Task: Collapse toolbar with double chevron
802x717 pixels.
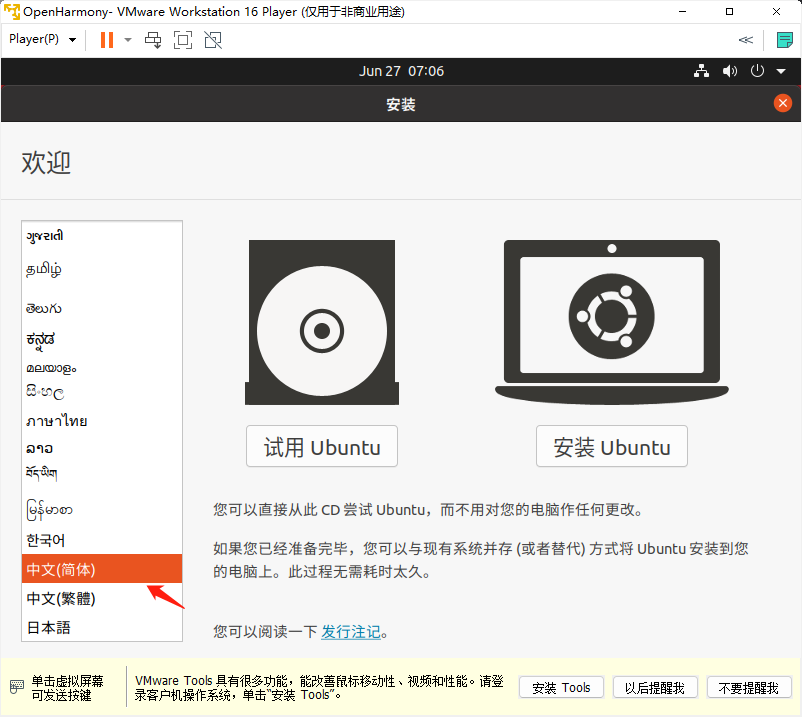Action: point(745,40)
